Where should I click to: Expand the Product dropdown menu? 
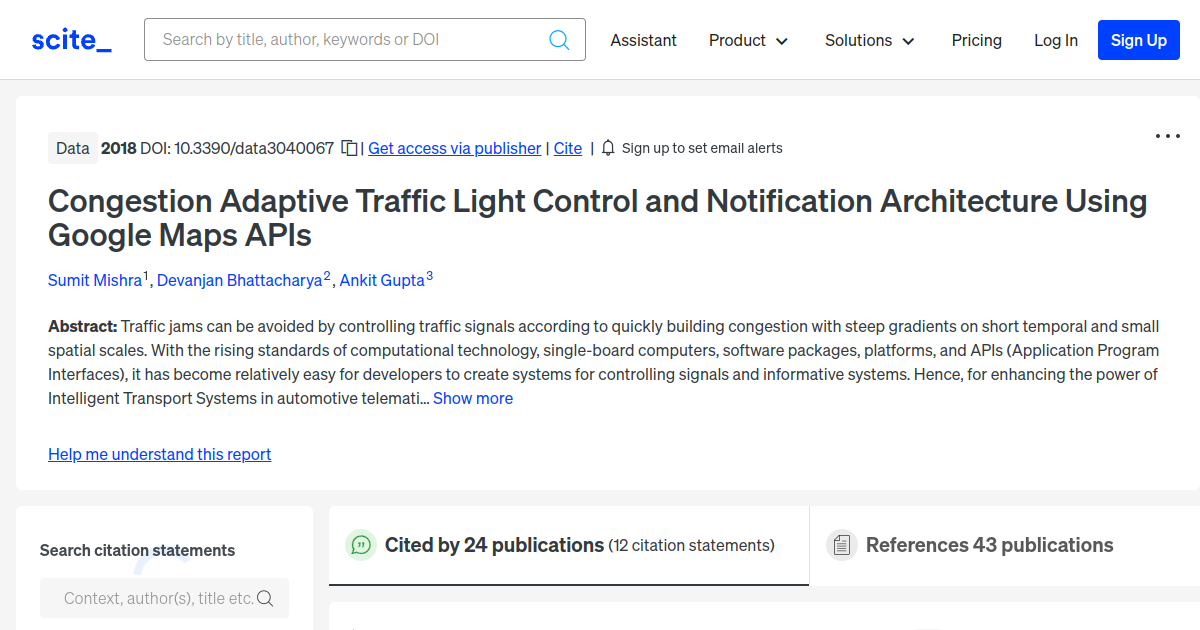tap(748, 40)
